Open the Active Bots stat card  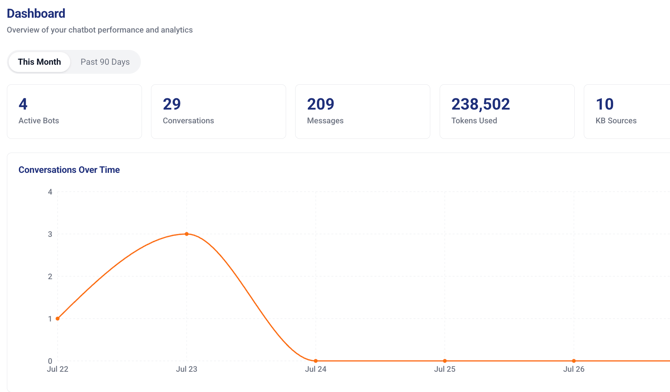pos(74,112)
